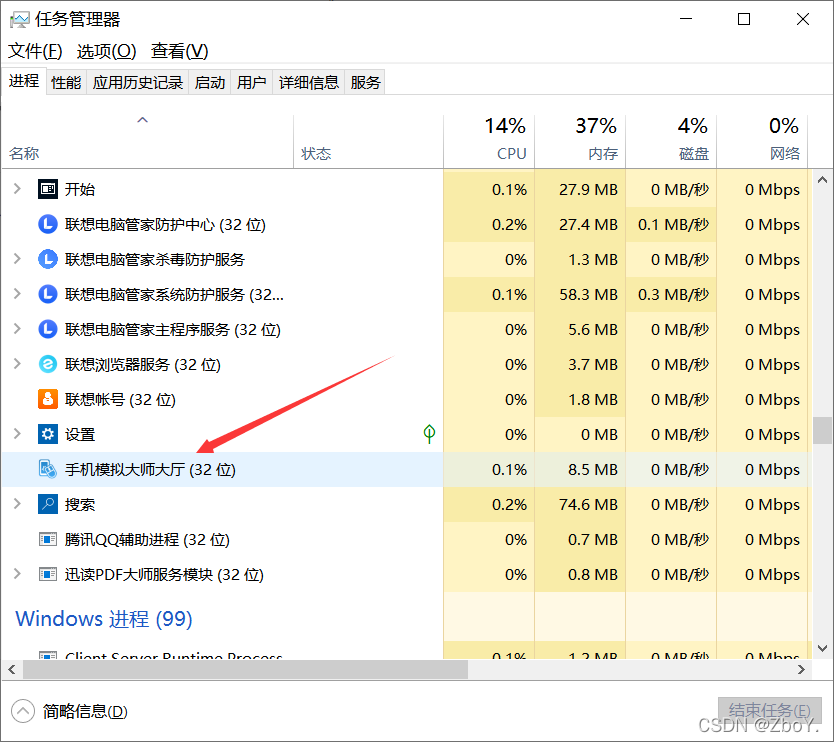Sort processes by 网络 column

click(x=762, y=140)
